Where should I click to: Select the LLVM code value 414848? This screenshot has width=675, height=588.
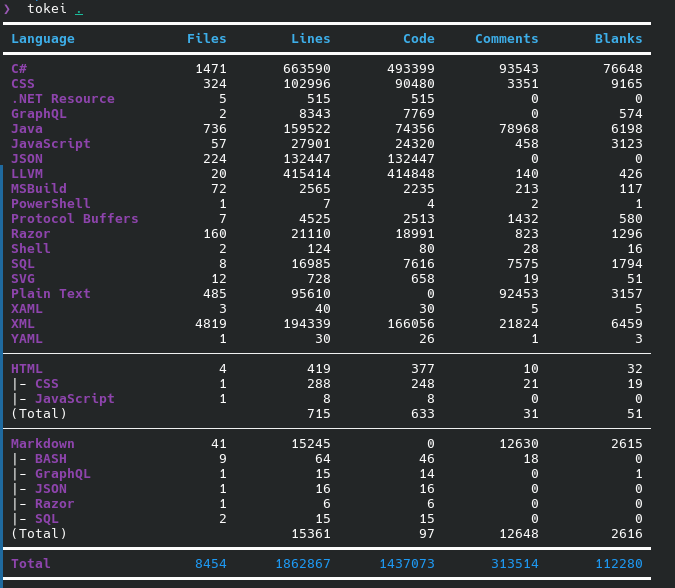411,173
